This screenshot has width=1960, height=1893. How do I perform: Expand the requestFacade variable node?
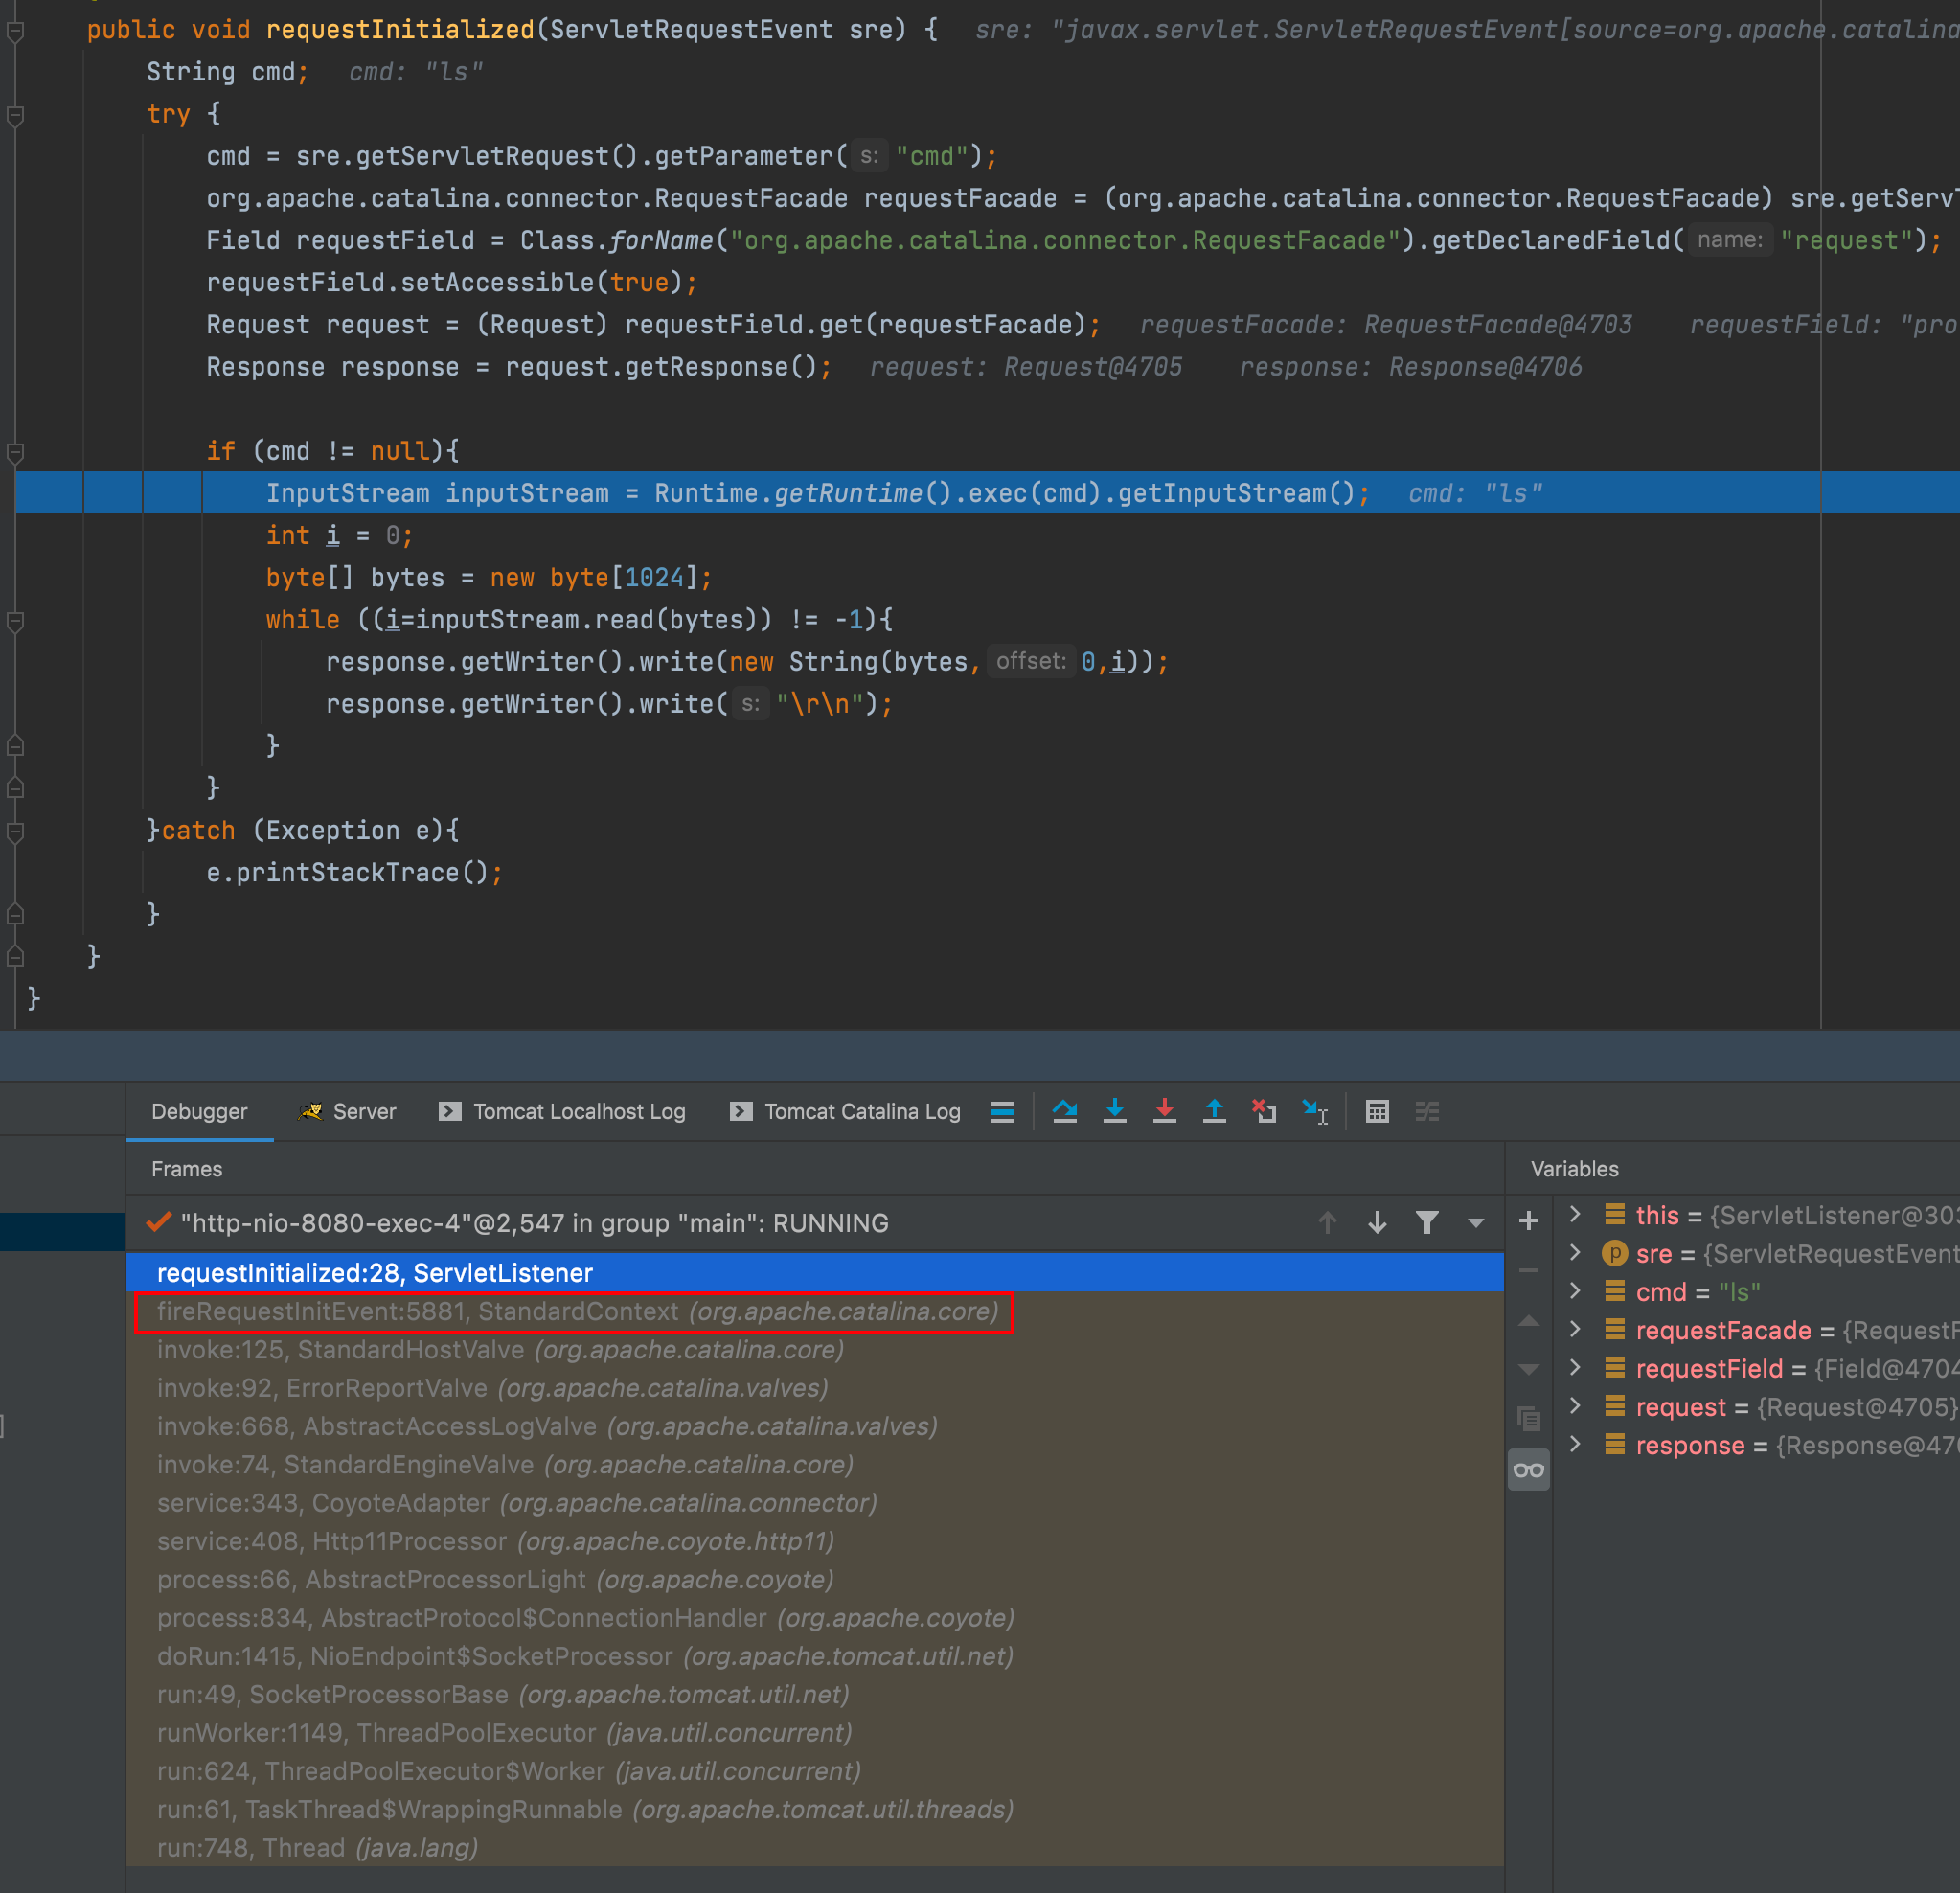1575,1329
